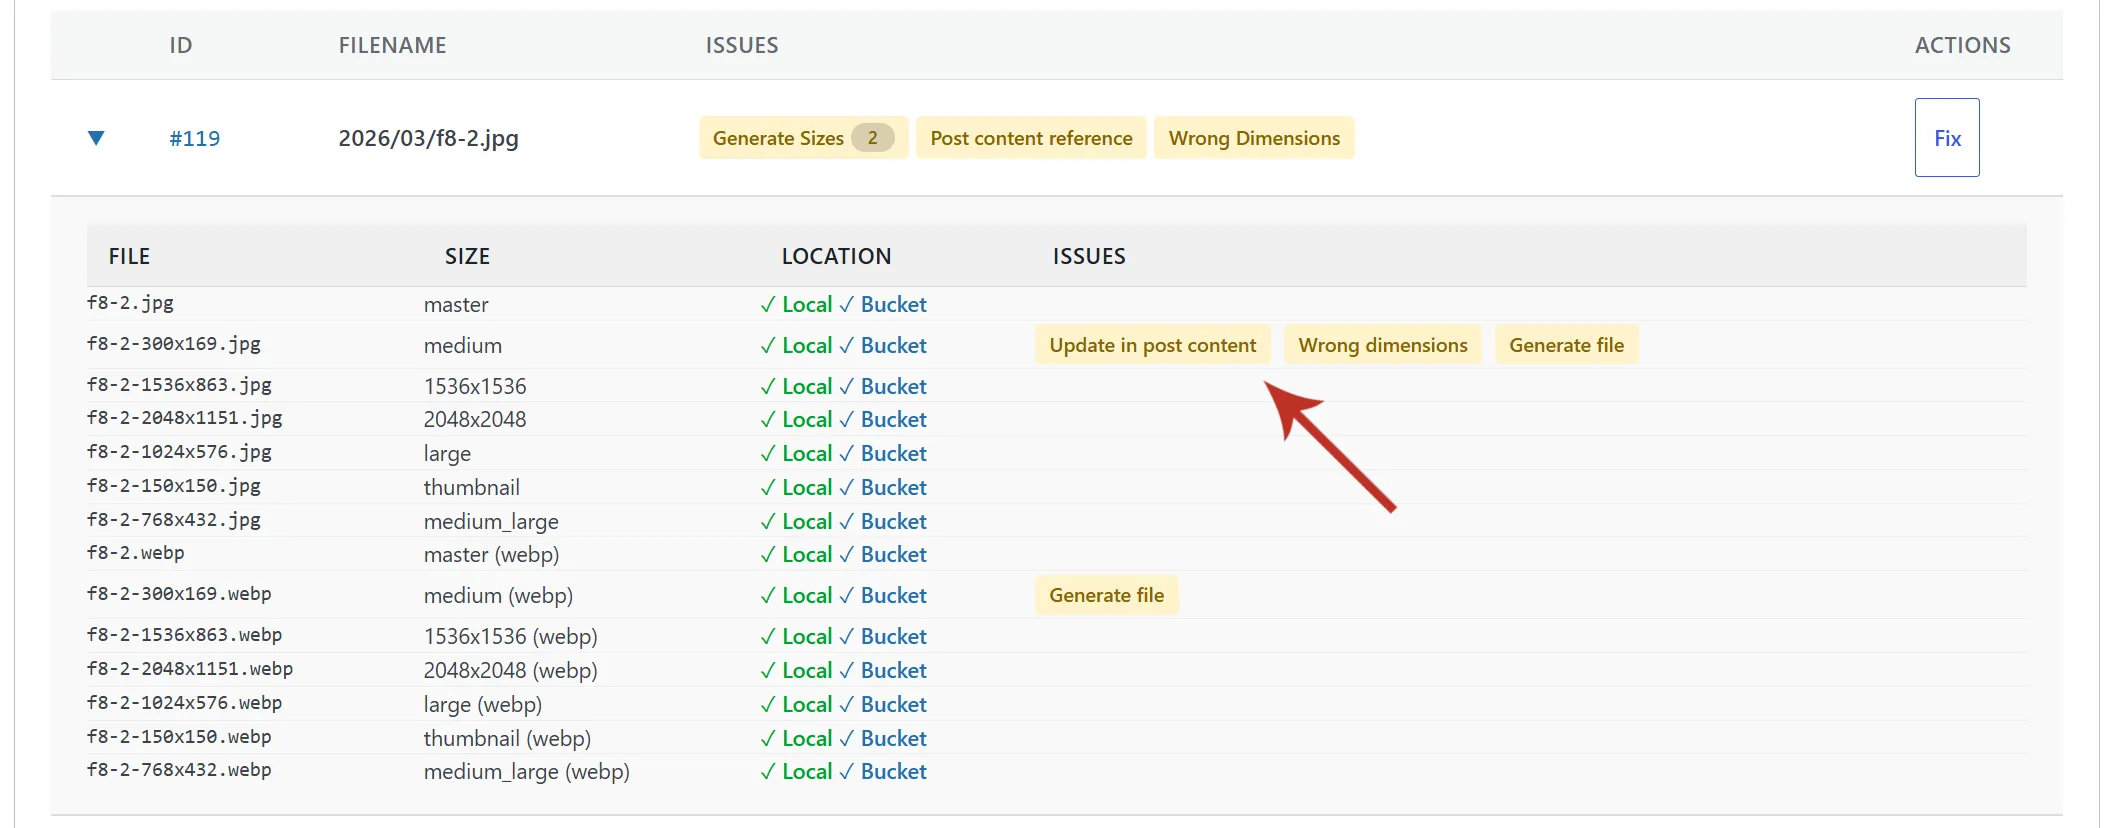Select file f8-2-1024x576.jpg
The height and width of the screenshot is (828, 2106).
[179, 452]
